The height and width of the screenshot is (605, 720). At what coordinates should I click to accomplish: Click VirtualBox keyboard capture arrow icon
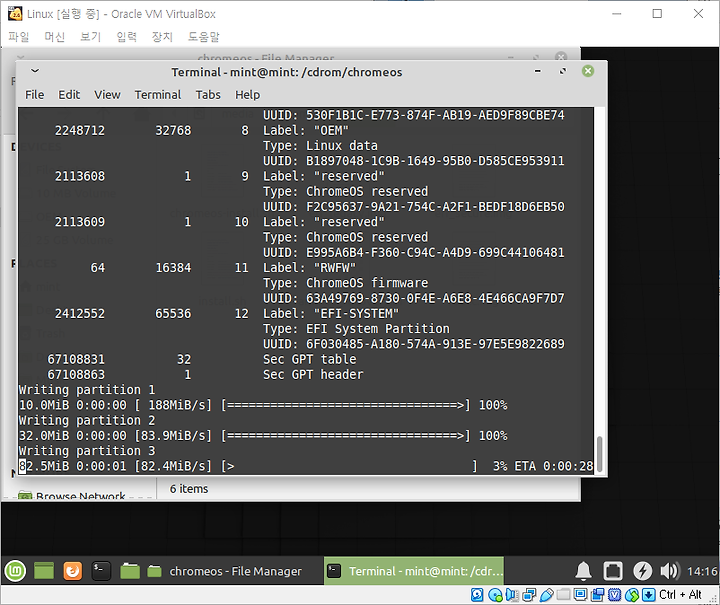pyautogui.click(x=648, y=595)
